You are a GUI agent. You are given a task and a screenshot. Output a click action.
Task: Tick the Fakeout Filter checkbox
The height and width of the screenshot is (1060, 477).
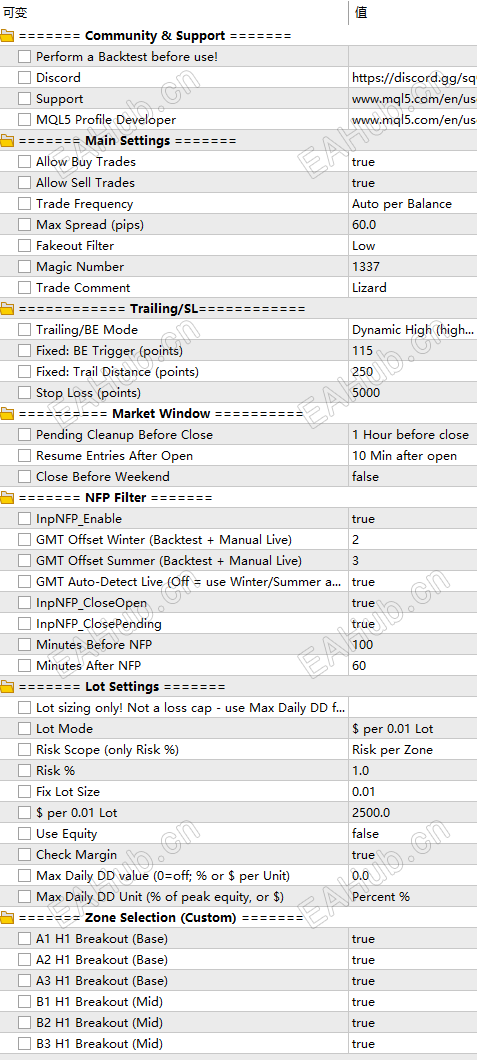pyautogui.click(x=24, y=245)
